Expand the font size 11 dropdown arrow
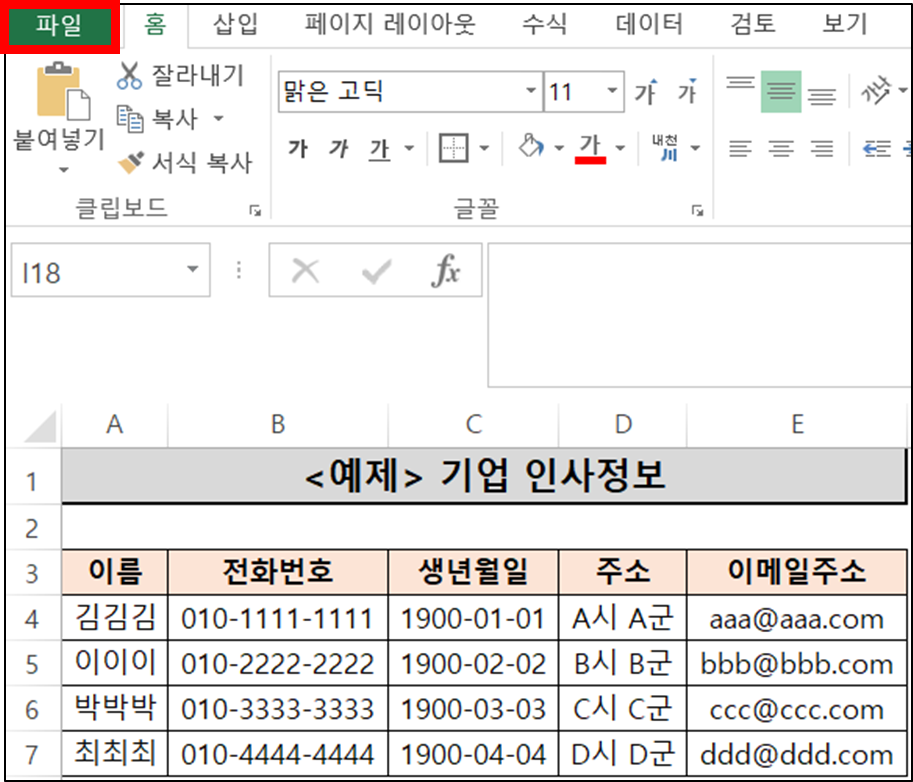 point(612,91)
